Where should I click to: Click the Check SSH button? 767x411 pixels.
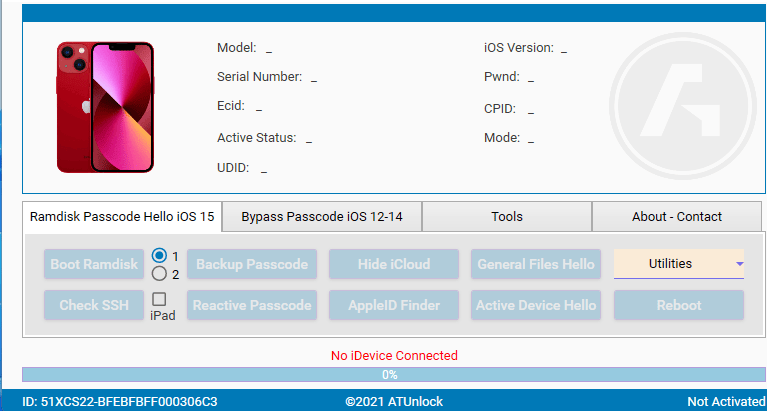pyautogui.click(x=94, y=305)
